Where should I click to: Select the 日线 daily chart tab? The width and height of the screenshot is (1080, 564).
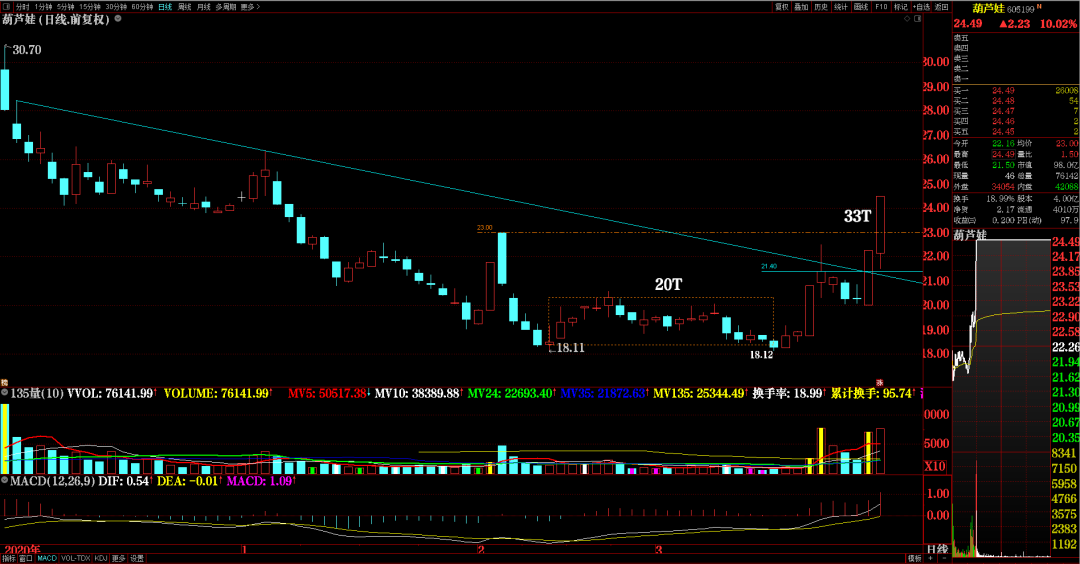click(x=165, y=6)
